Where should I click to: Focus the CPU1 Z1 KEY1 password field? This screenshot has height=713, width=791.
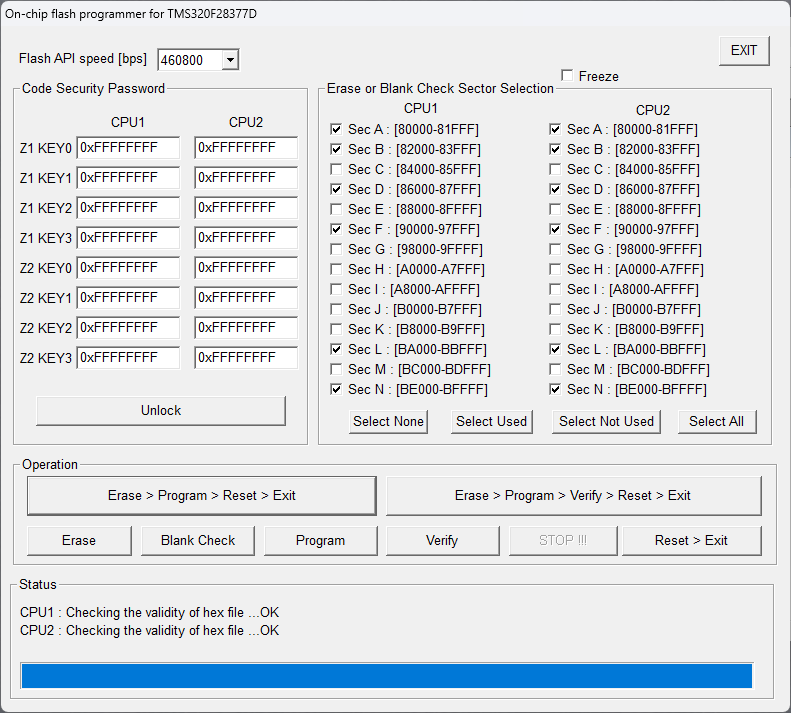click(x=128, y=178)
